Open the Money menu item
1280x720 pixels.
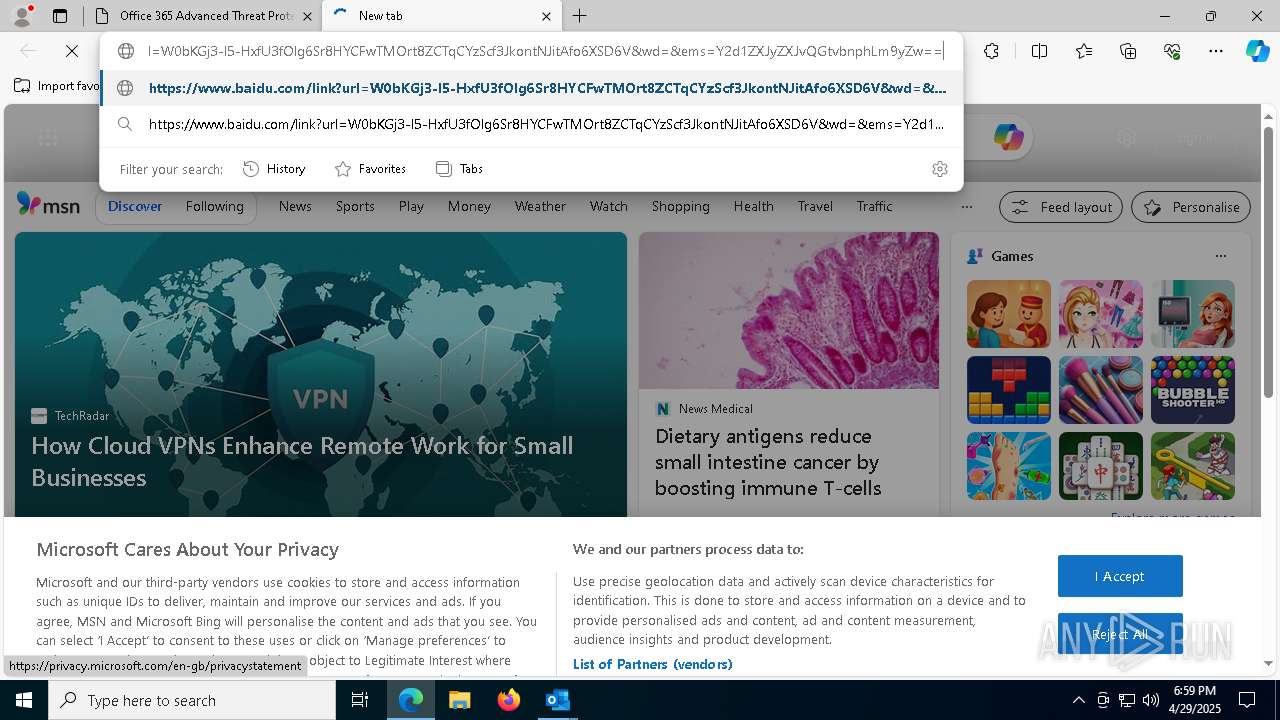pyautogui.click(x=469, y=206)
